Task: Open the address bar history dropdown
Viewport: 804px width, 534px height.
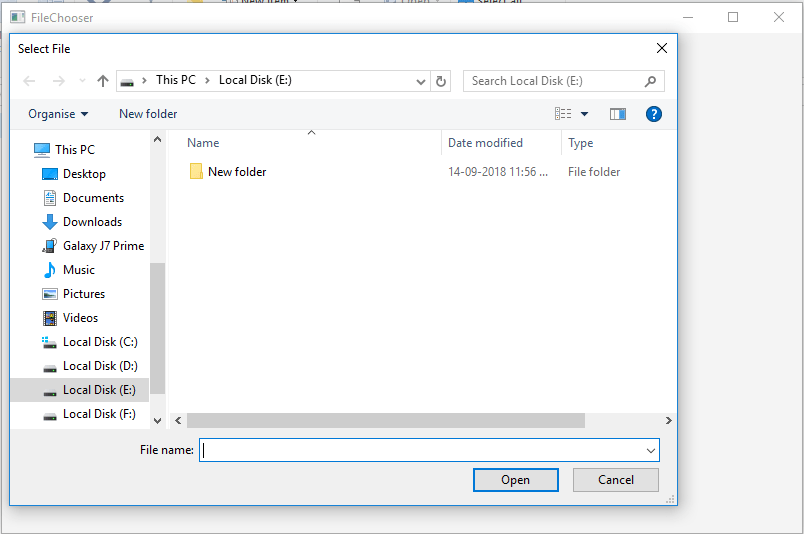Action: click(x=420, y=81)
